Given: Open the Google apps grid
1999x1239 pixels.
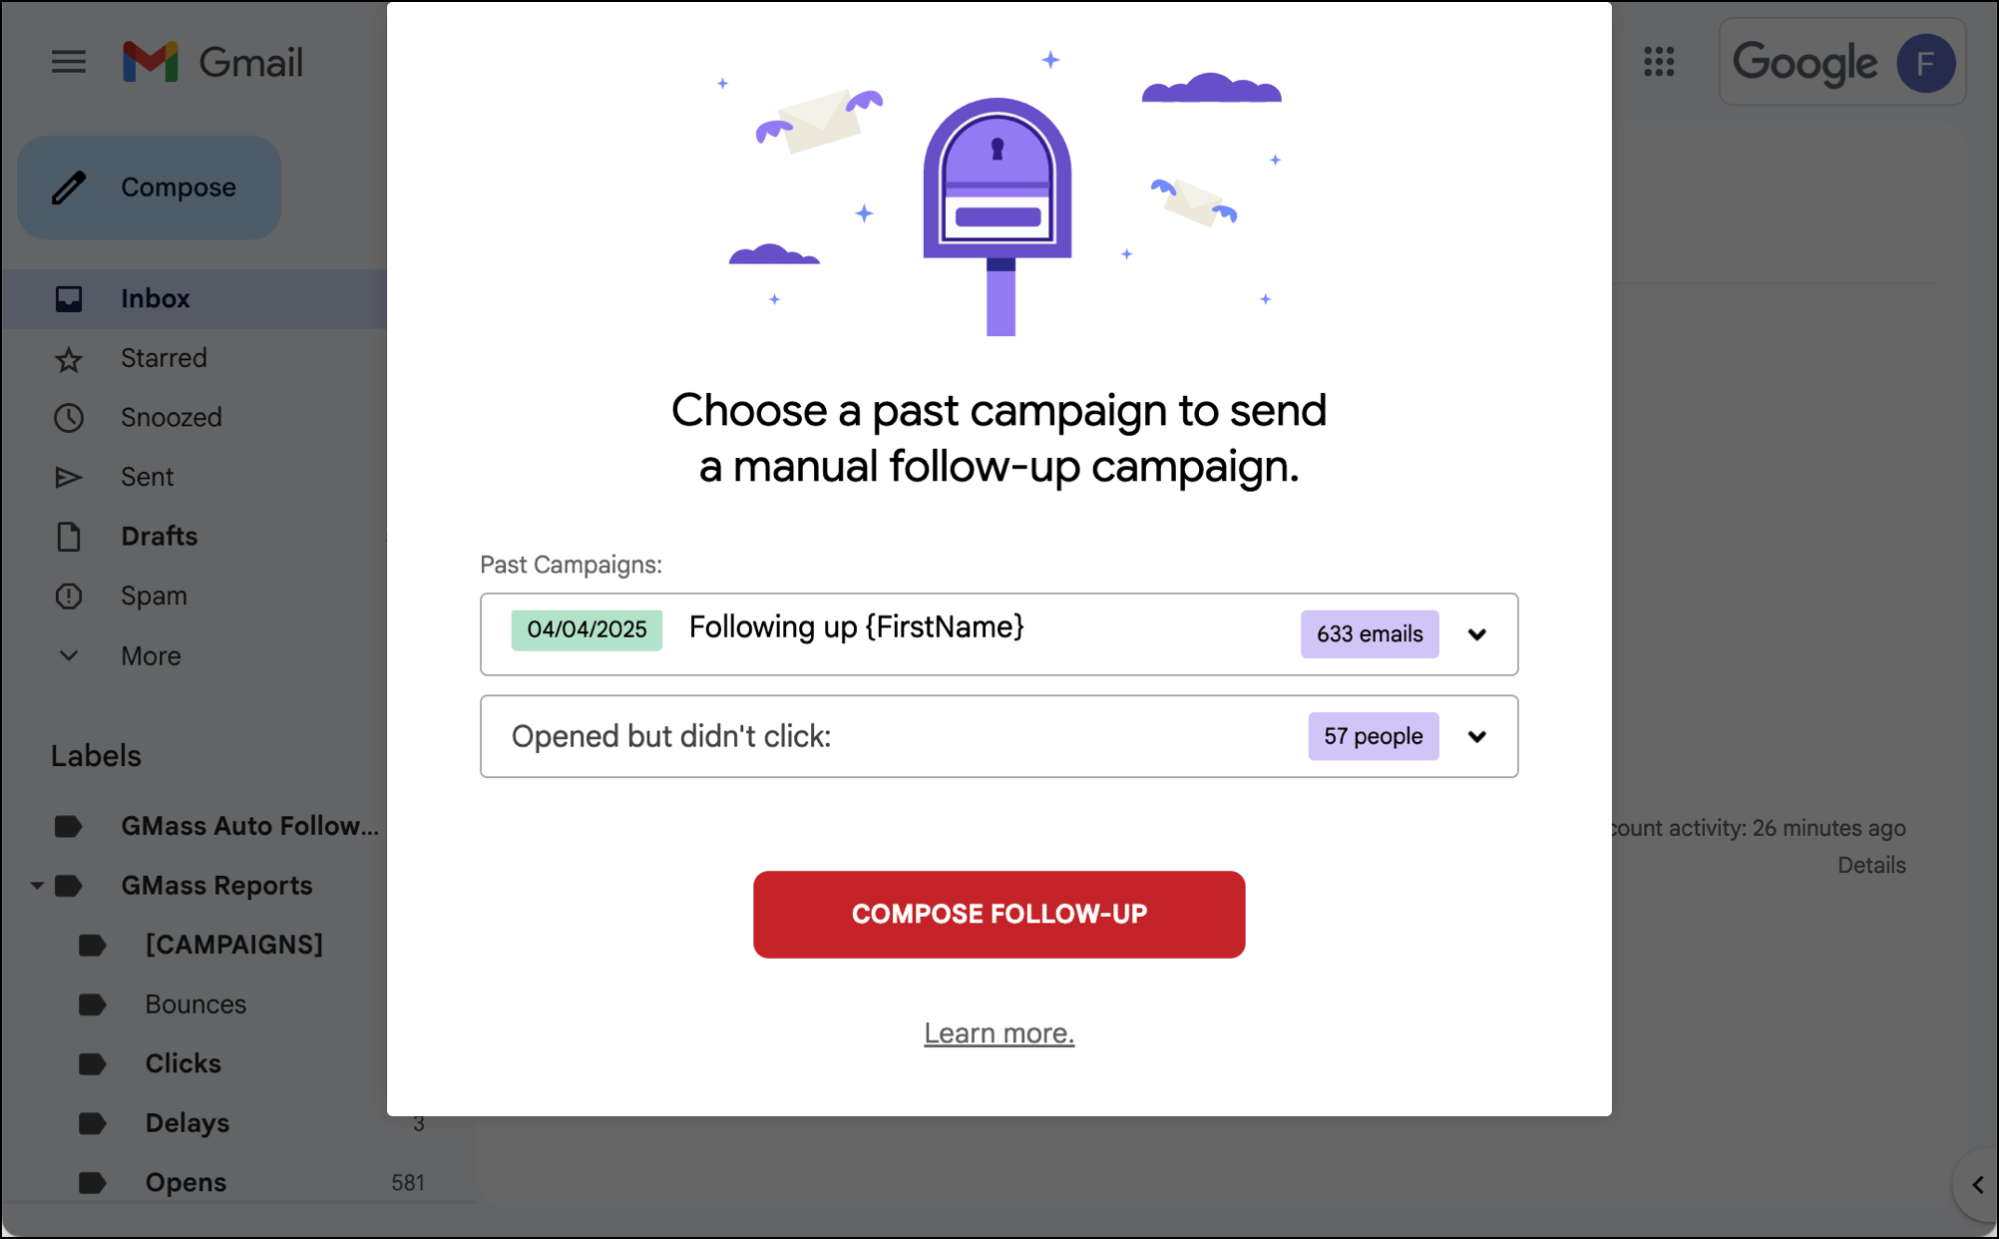Looking at the screenshot, I should pyautogui.click(x=1659, y=62).
